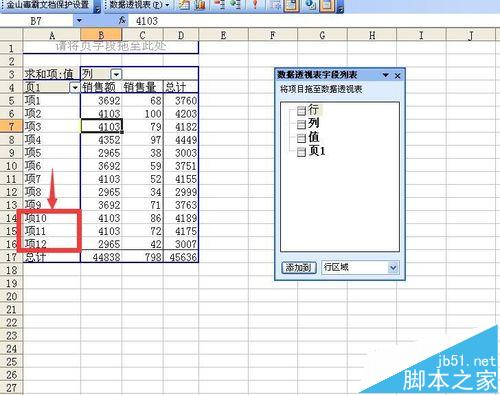Open the Name Box dropdown arrow
The width and height of the screenshot is (500, 395).
79,21
